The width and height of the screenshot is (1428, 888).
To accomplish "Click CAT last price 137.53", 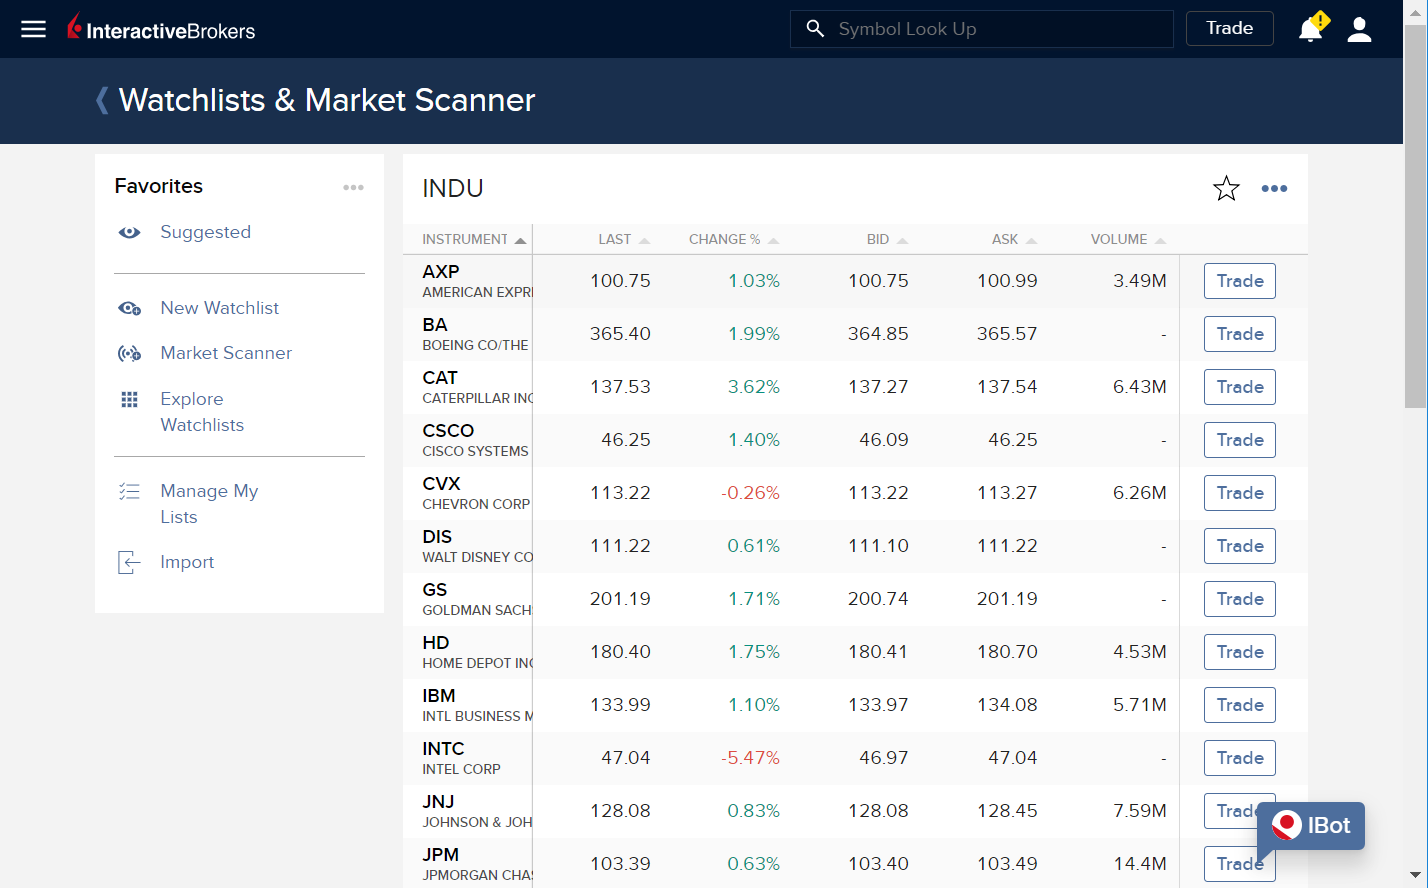I will [x=620, y=387].
